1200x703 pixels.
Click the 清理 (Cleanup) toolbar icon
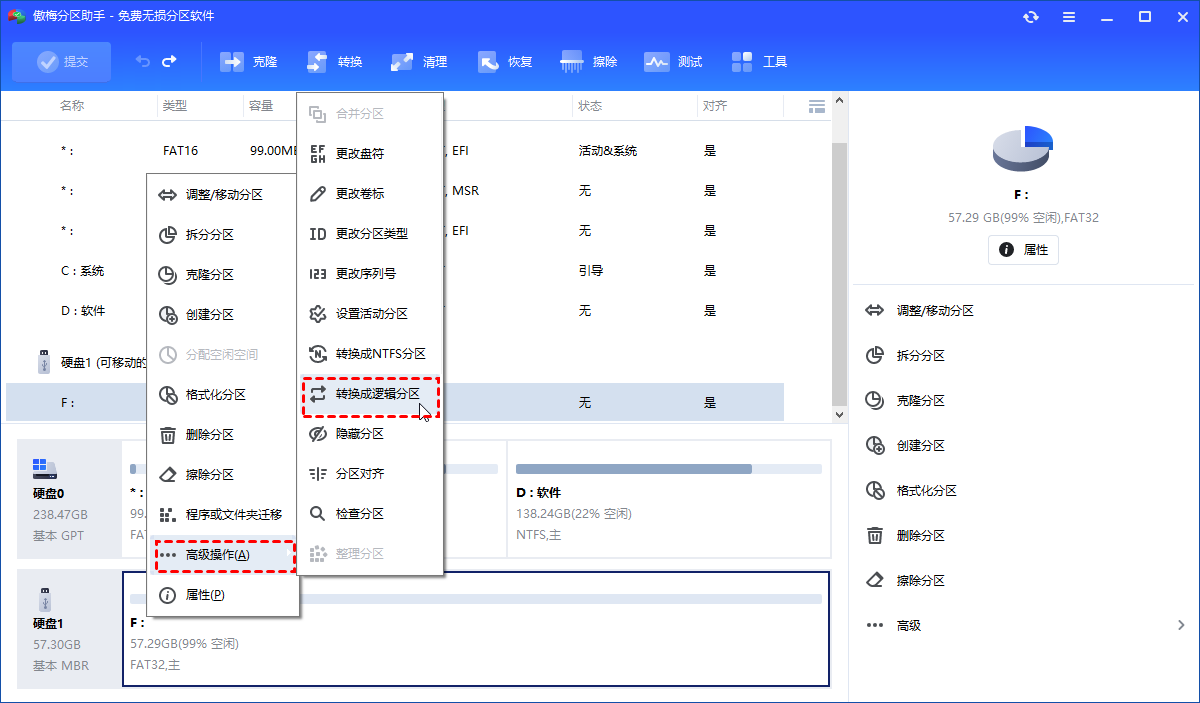pos(419,61)
